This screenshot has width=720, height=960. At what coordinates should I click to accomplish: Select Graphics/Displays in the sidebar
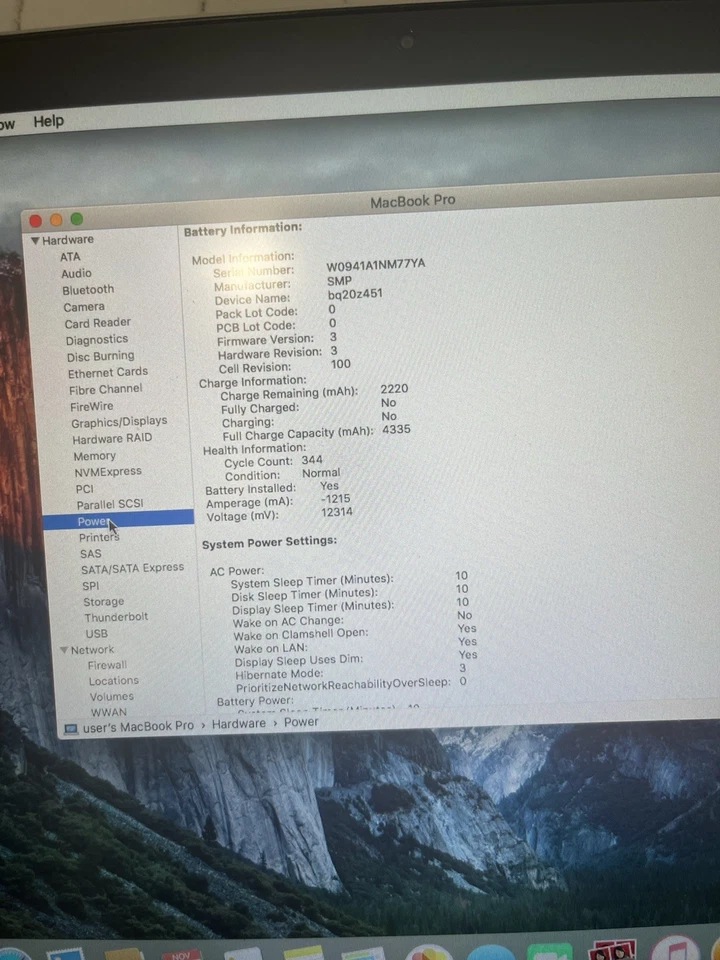pyautogui.click(x=119, y=422)
